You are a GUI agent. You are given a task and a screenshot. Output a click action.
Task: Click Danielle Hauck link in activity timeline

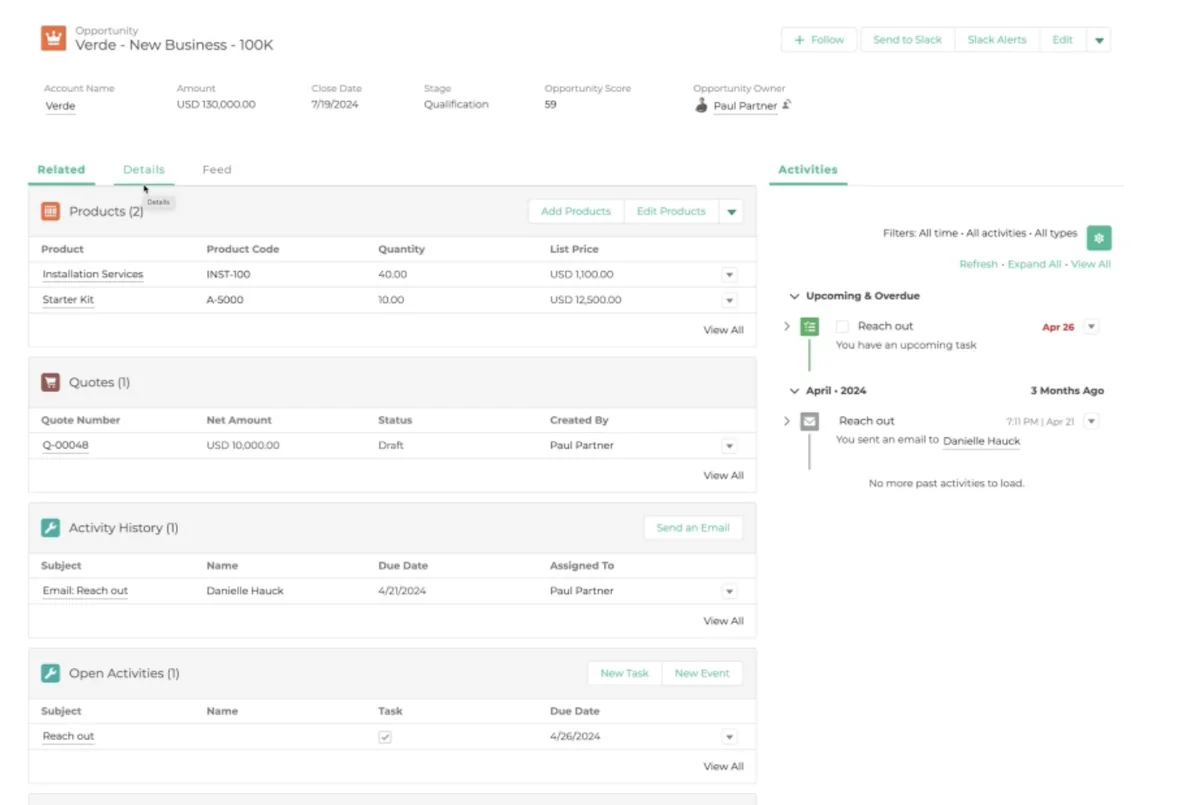point(981,440)
